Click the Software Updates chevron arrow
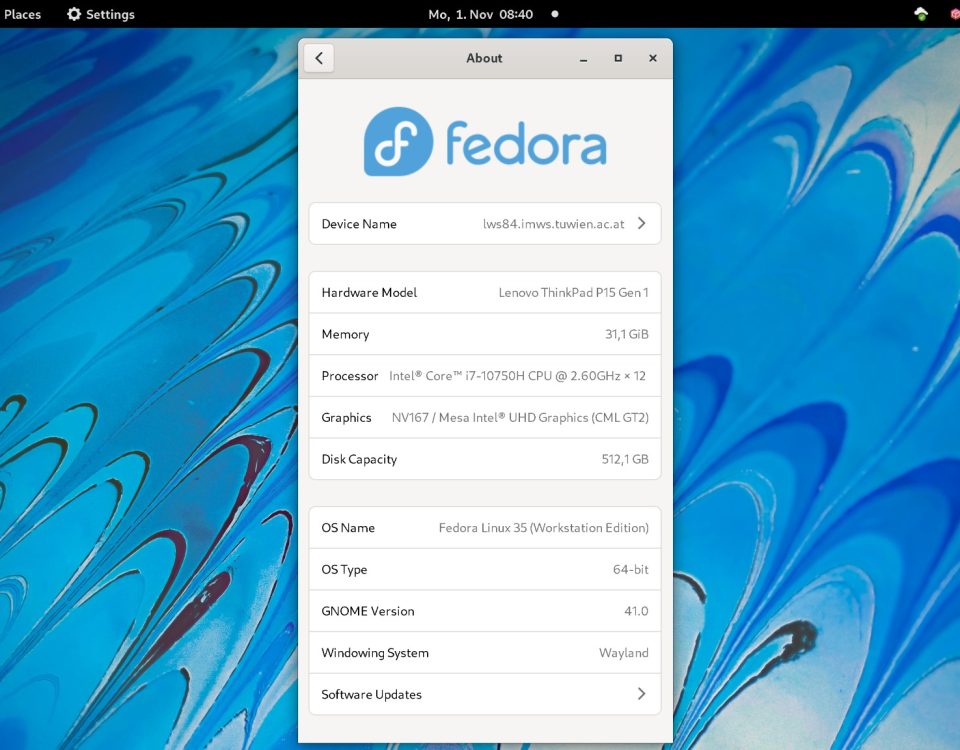 [x=642, y=694]
